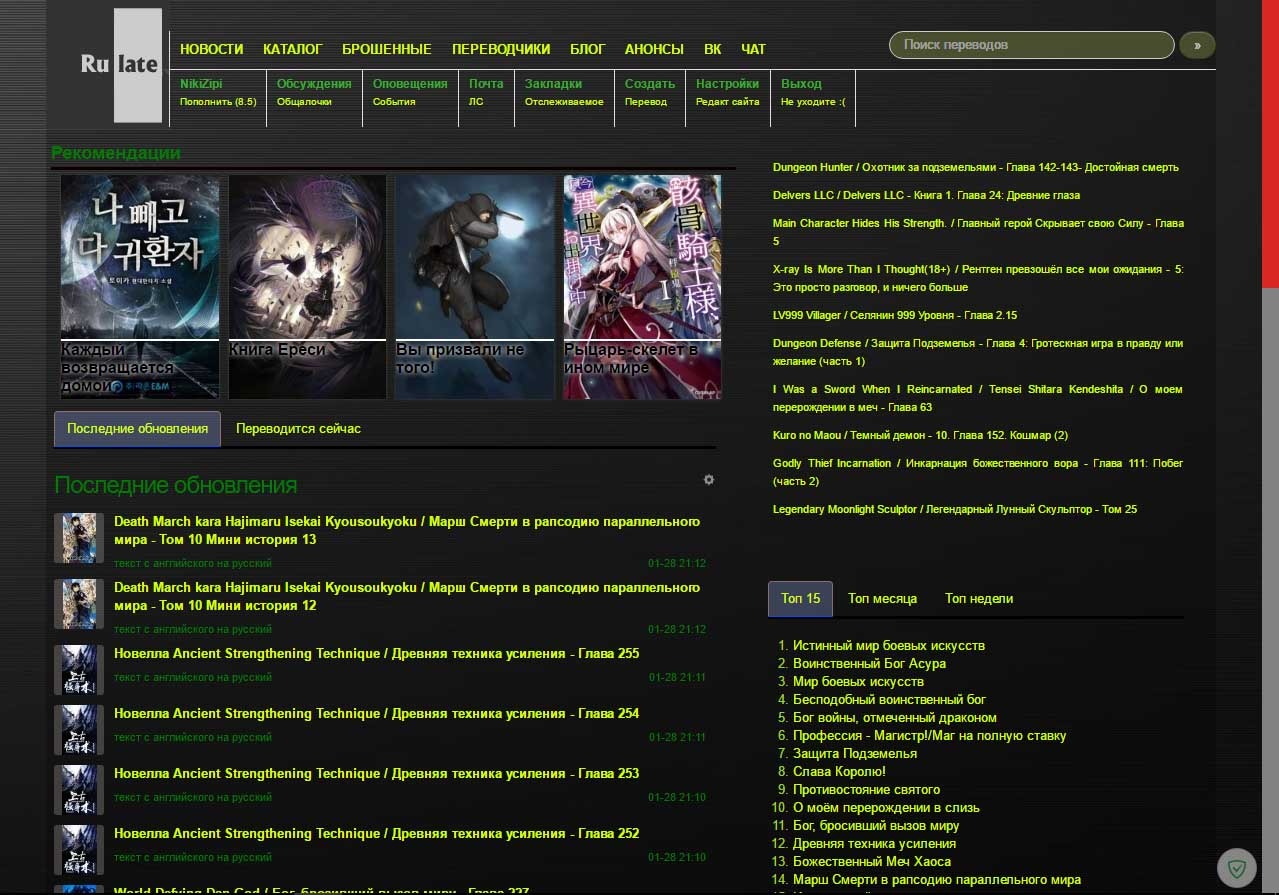Open cover icon for Death March Мини история 13

pos(79,538)
